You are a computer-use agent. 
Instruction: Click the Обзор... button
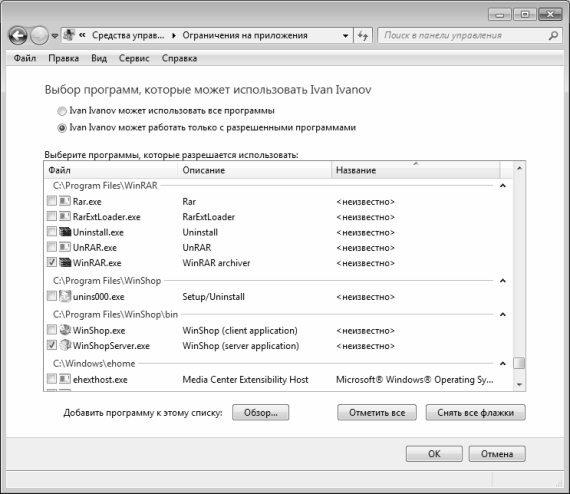pyautogui.click(x=261, y=413)
